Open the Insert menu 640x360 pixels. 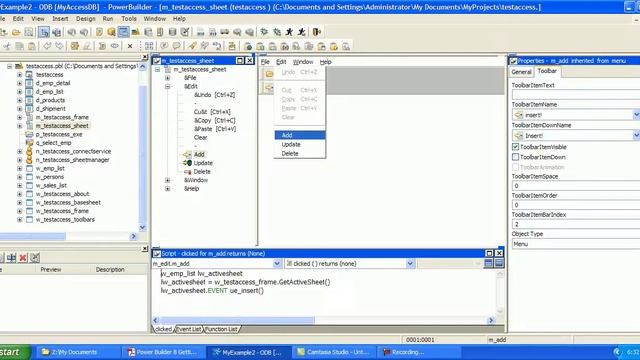pyautogui.click(x=60, y=19)
